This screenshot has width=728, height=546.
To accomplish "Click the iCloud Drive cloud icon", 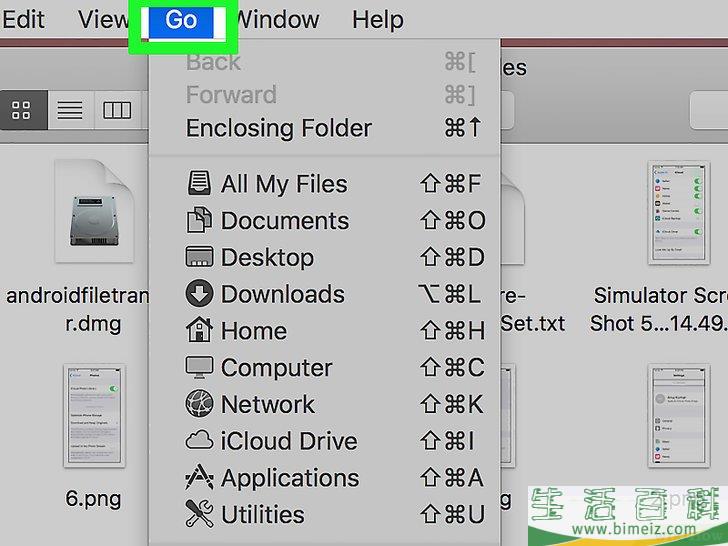I will click(x=200, y=440).
